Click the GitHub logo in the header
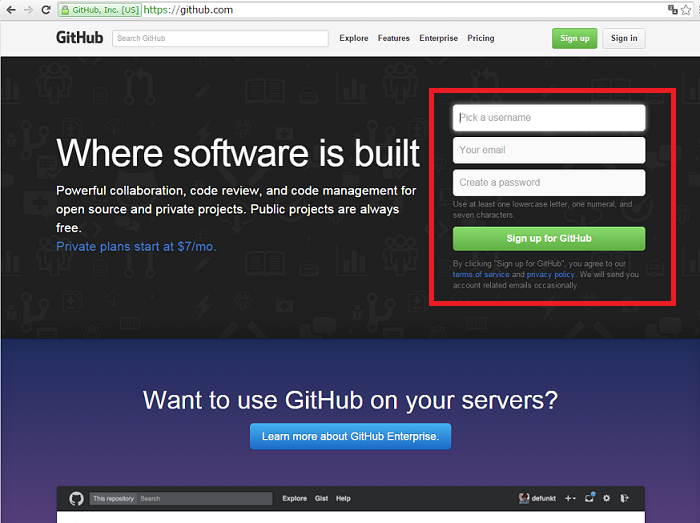The height and width of the screenshot is (523, 700). click(x=79, y=38)
